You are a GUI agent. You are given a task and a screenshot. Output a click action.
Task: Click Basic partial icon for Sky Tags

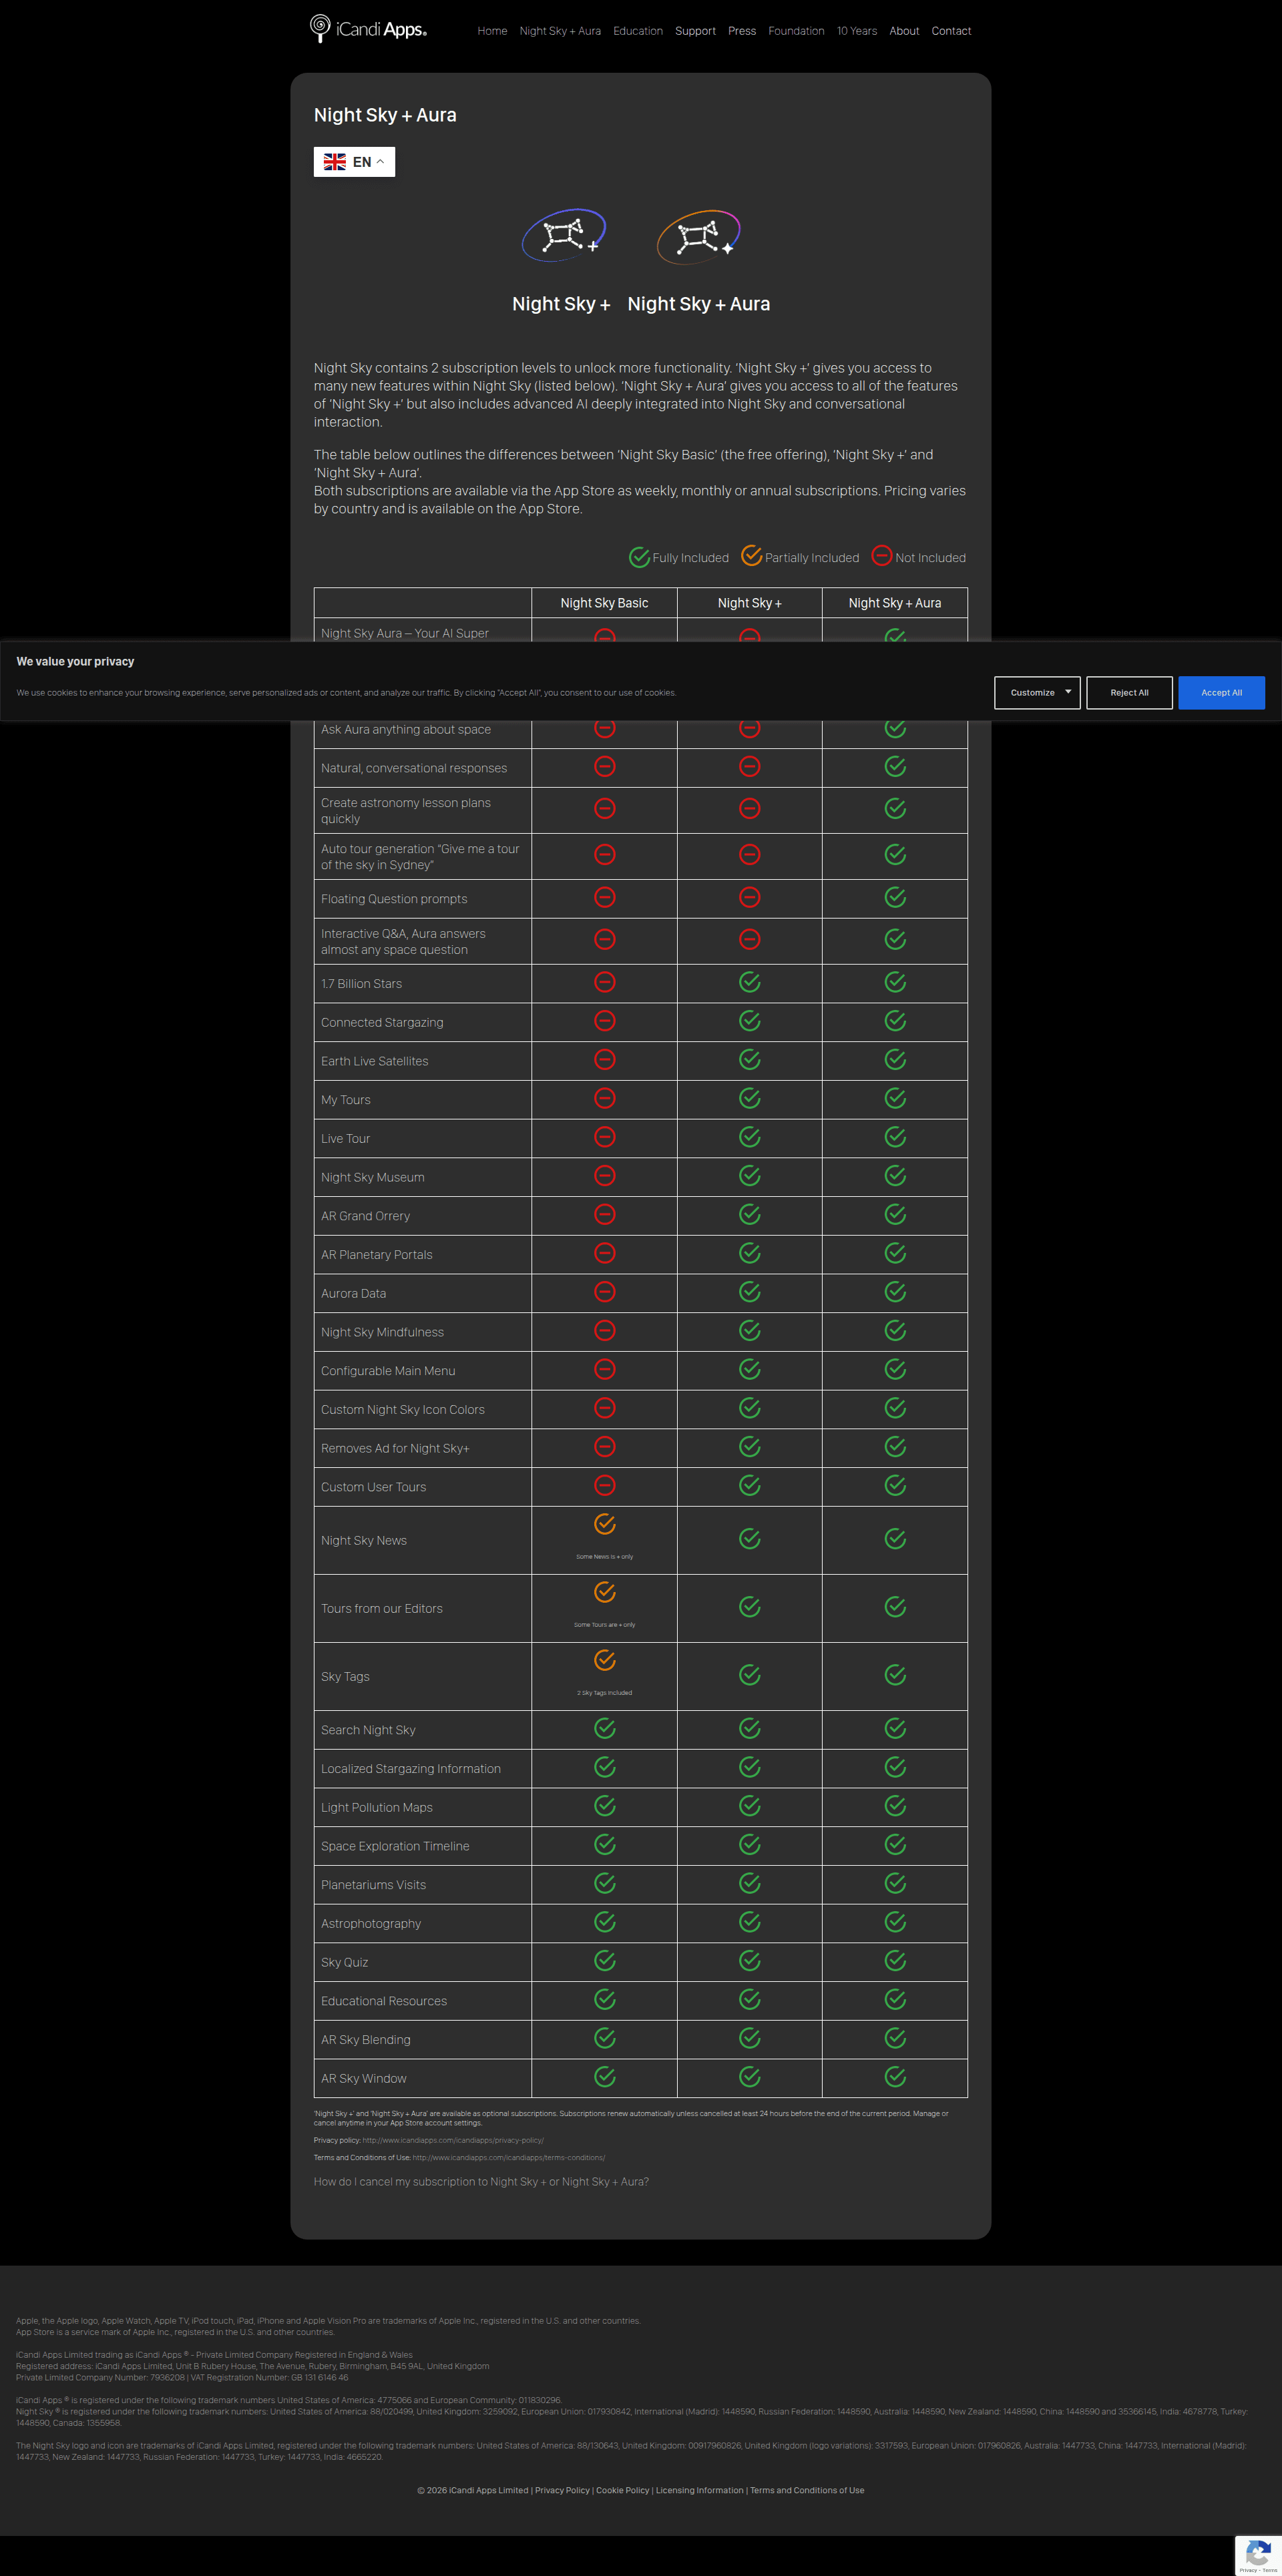(x=605, y=1660)
